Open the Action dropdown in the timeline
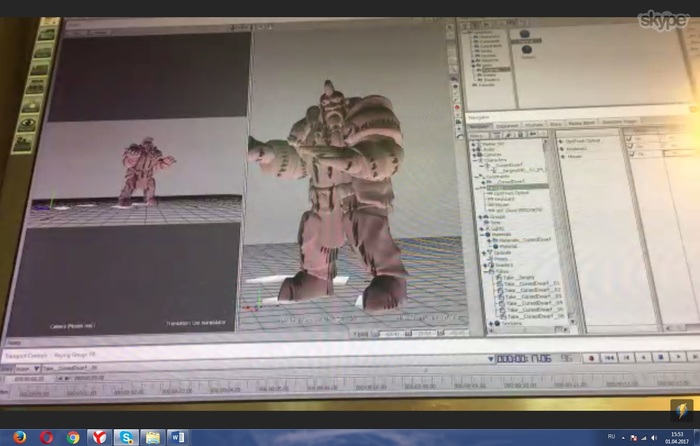The image size is (700, 446). 29,369
